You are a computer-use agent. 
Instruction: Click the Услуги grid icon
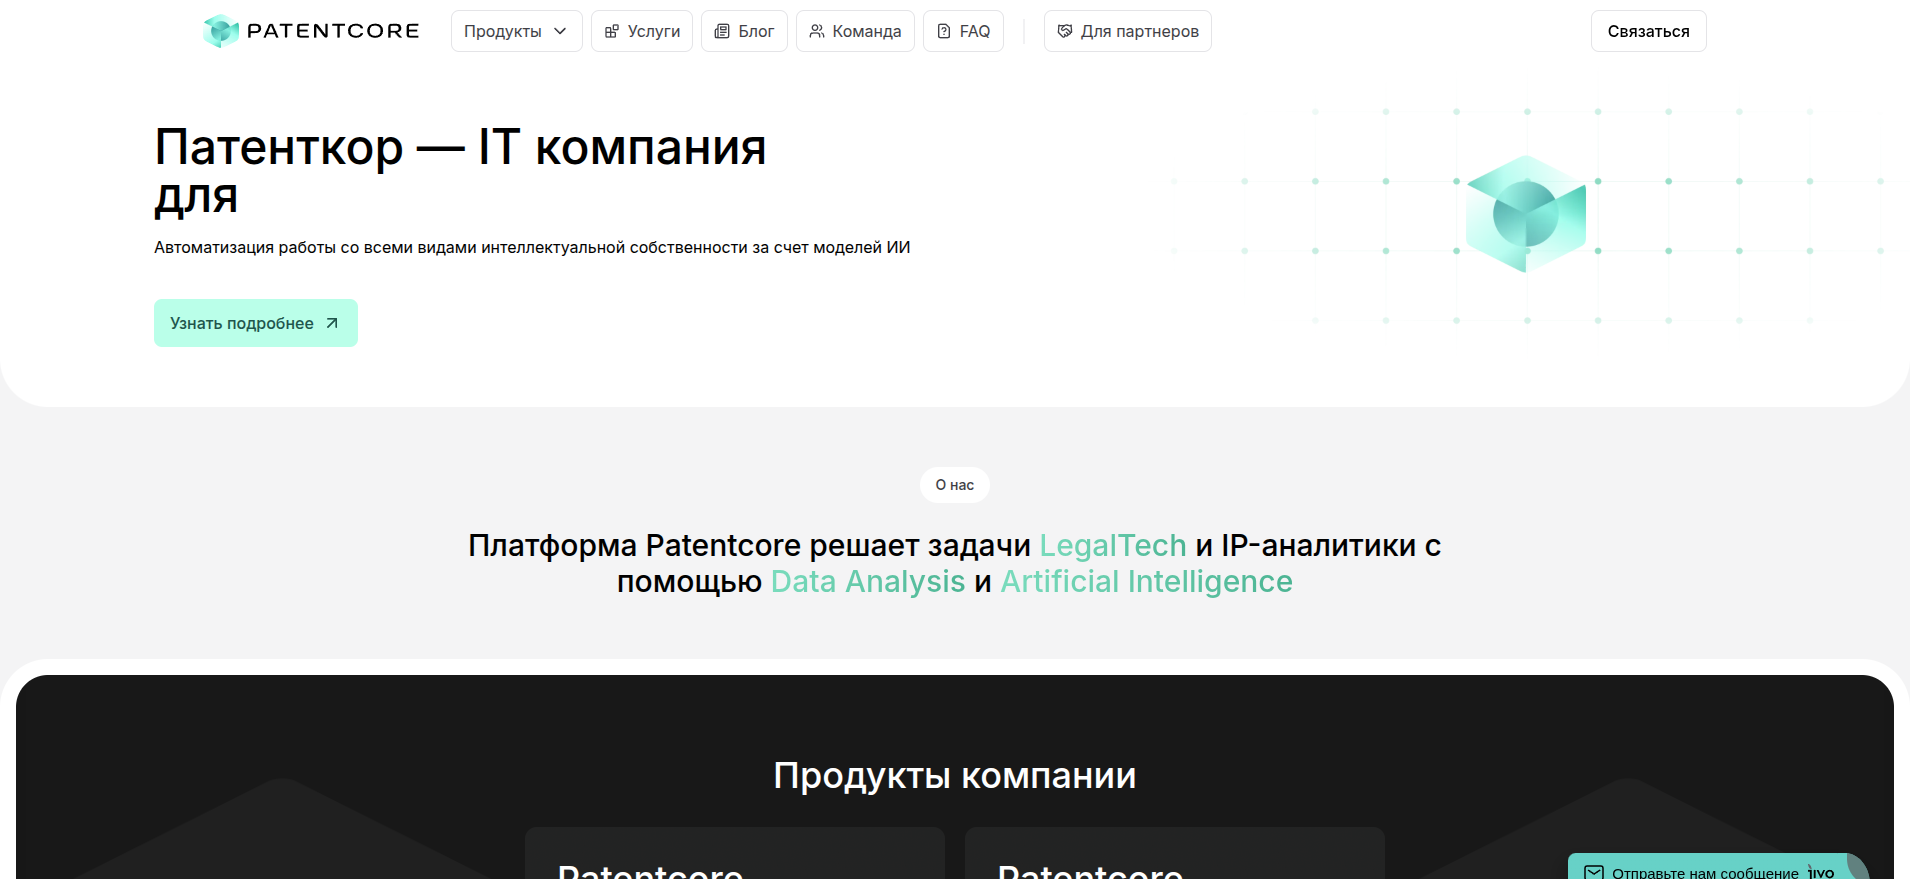pos(612,31)
